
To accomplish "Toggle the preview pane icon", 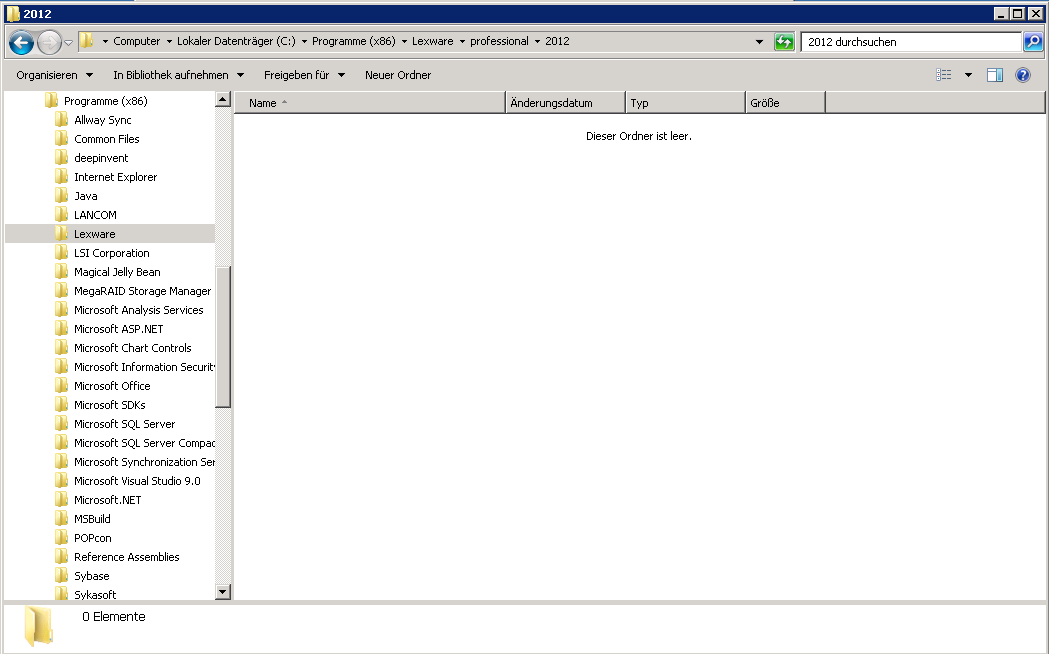I will pos(995,75).
